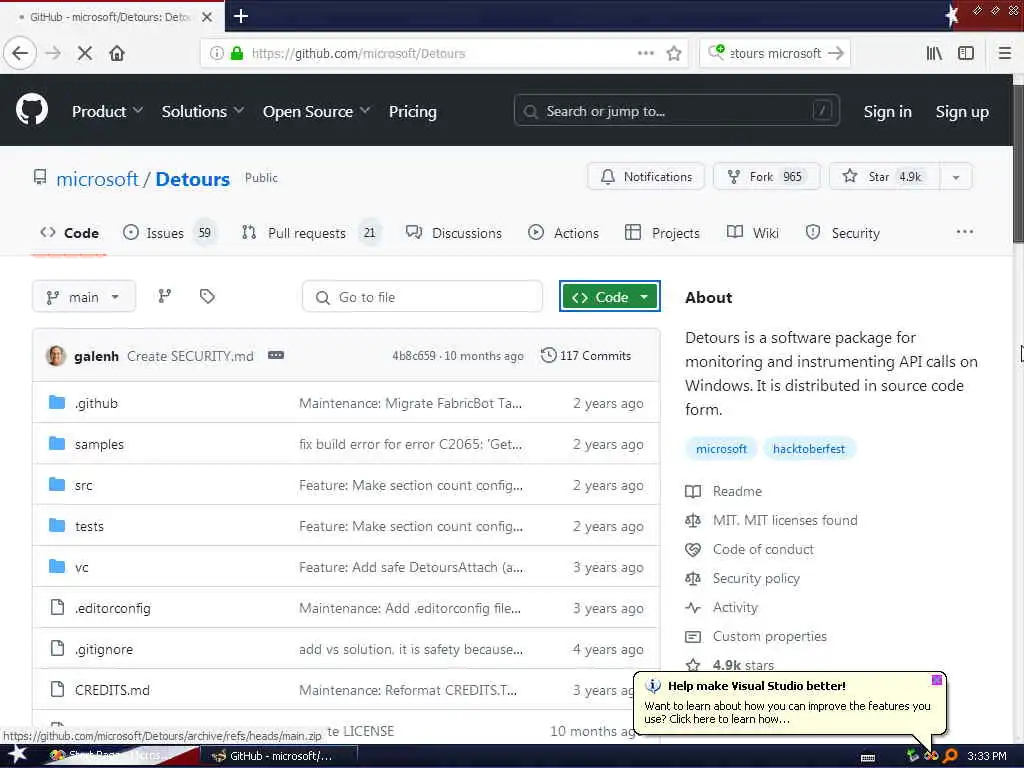Show site security padlock info
The image size is (1024, 768).
pyautogui.click(x=237, y=53)
